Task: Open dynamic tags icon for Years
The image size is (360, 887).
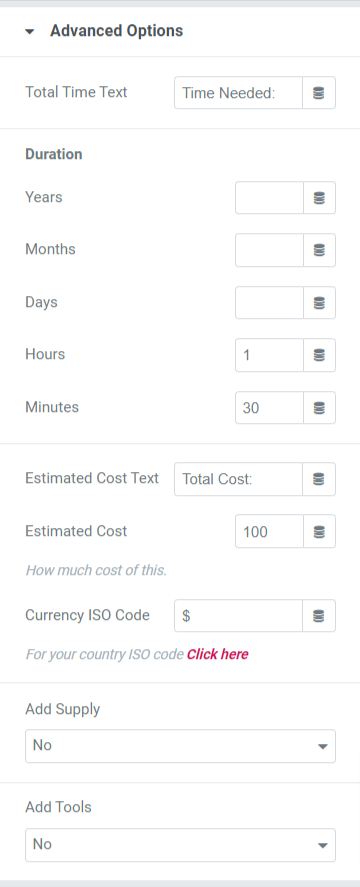Action: [x=319, y=197]
